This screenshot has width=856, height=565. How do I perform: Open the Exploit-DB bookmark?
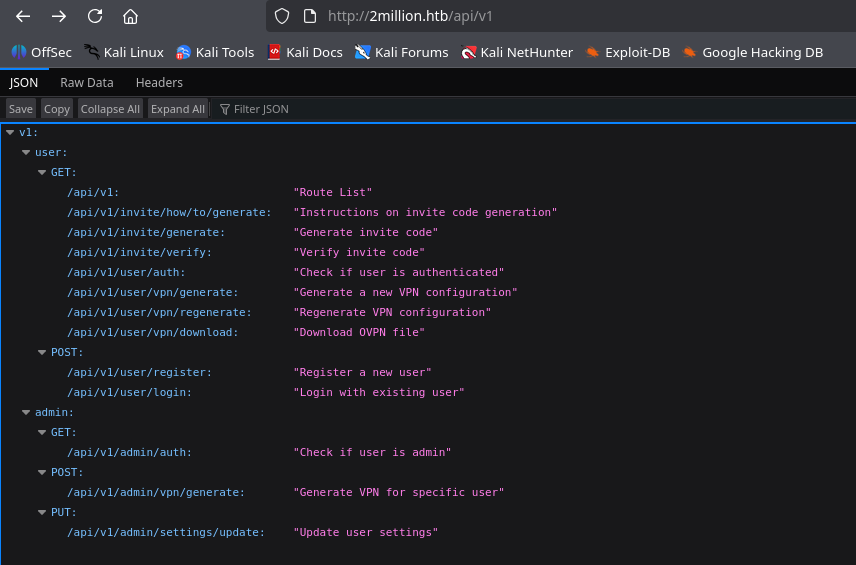point(628,52)
